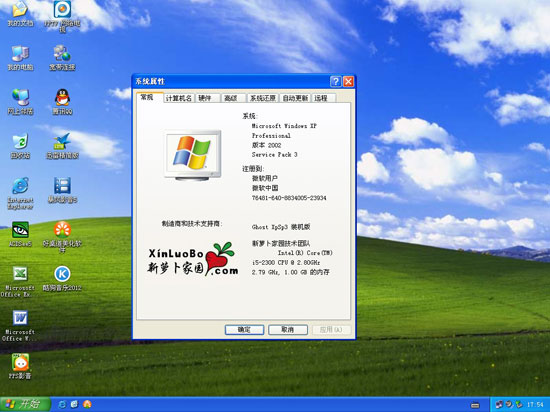550x412 pixels.
Task: Select the 酷狗音乐2012 desktop icon
Action: tap(62, 278)
